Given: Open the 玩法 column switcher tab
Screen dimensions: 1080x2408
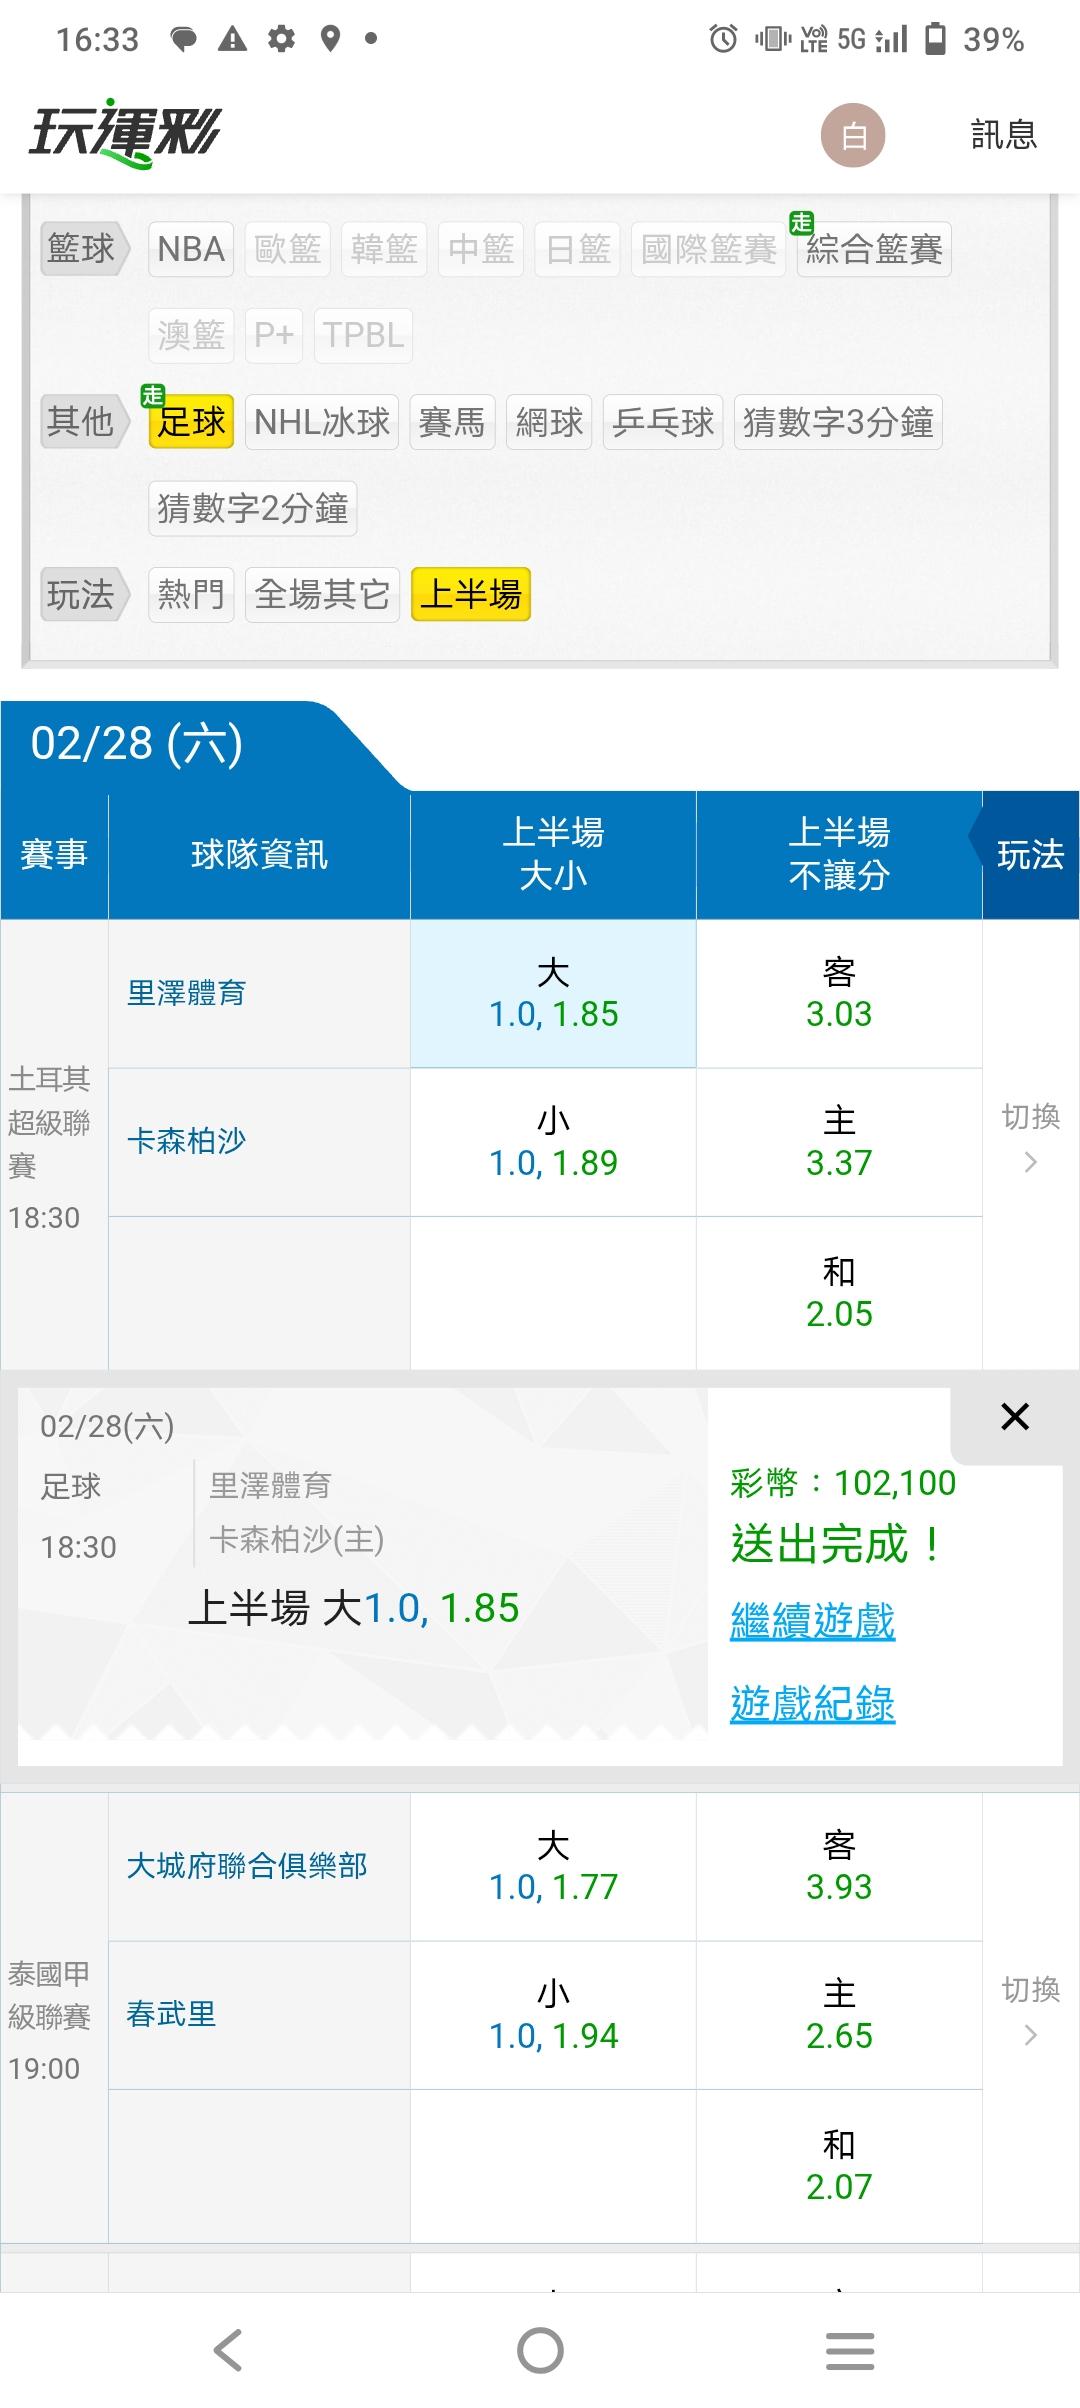Looking at the screenshot, I should (x=1029, y=855).
